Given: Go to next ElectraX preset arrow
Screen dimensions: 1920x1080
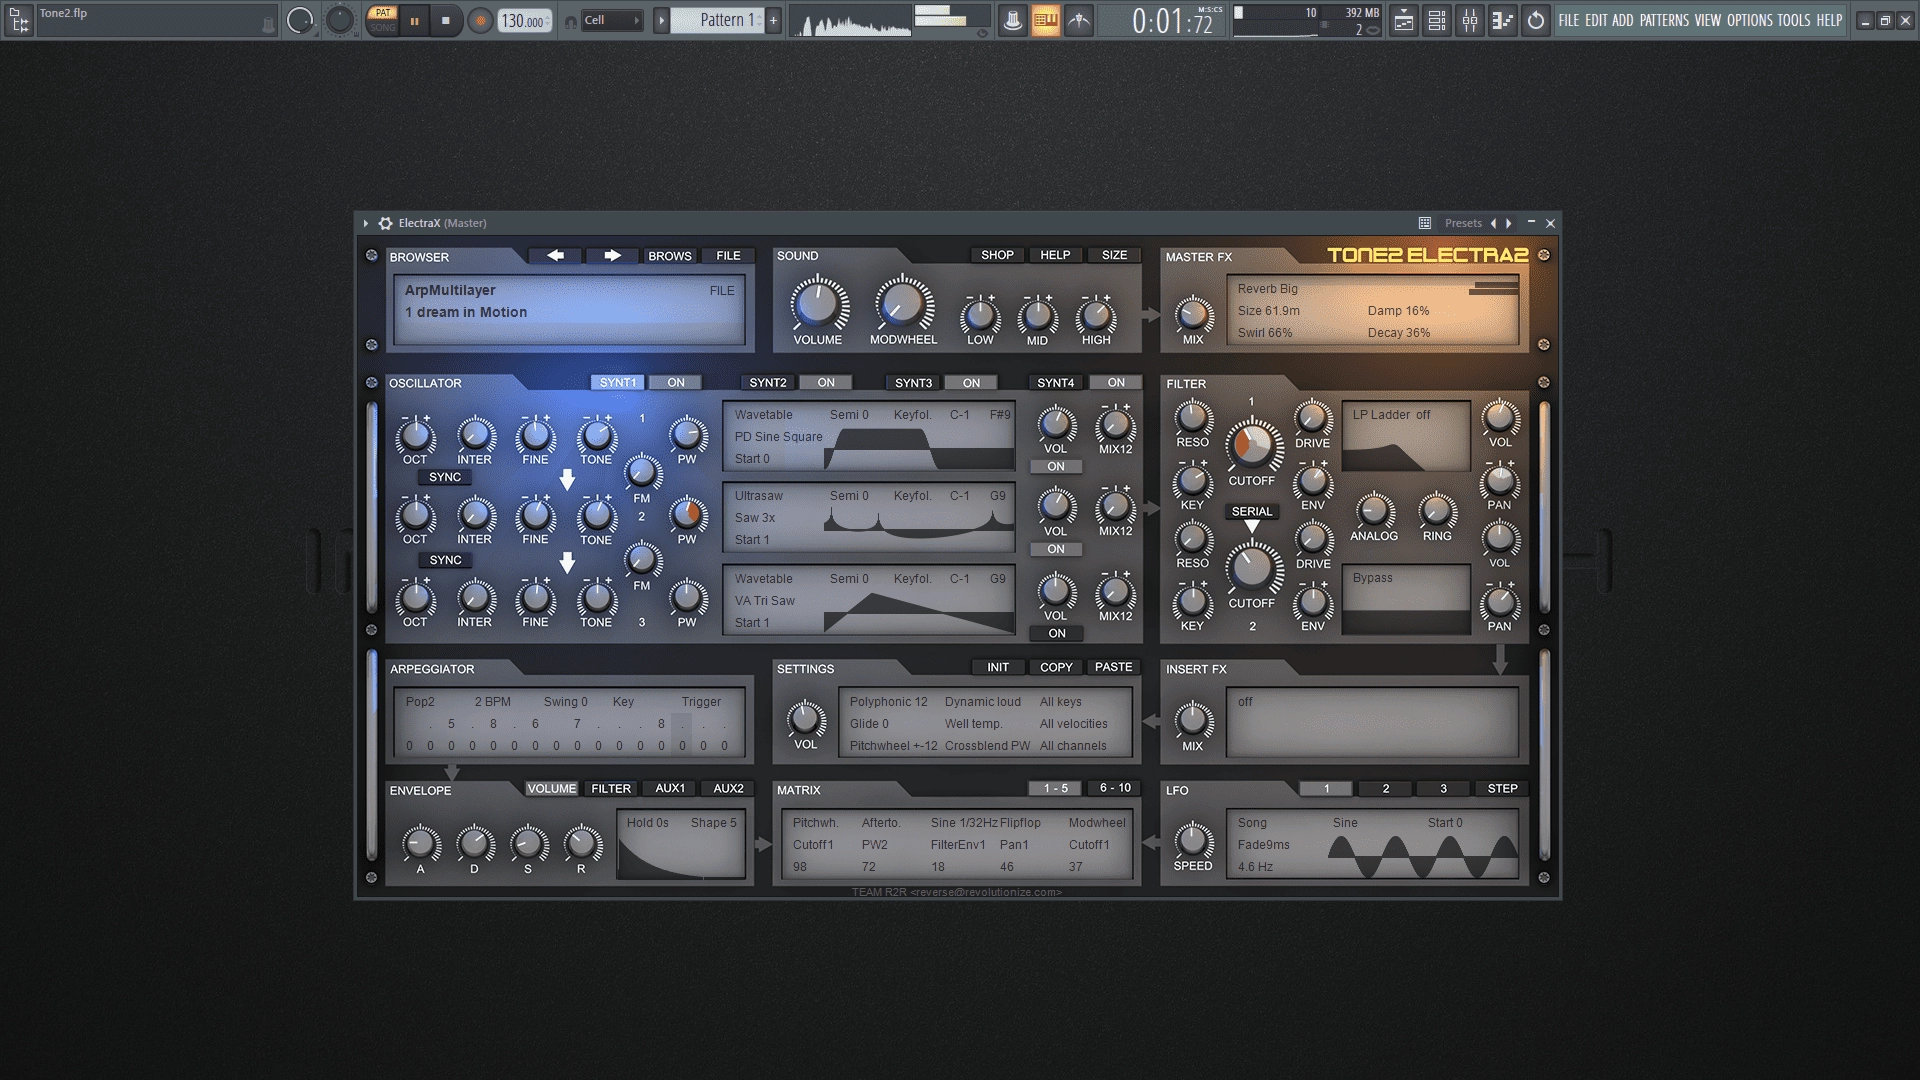Looking at the screenshot, I should pyautogui.click(x=1509, y=223).
